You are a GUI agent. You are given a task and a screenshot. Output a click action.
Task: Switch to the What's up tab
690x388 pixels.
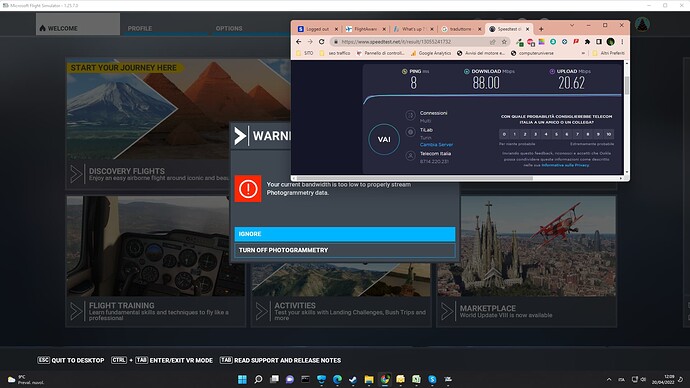(413, 29)
